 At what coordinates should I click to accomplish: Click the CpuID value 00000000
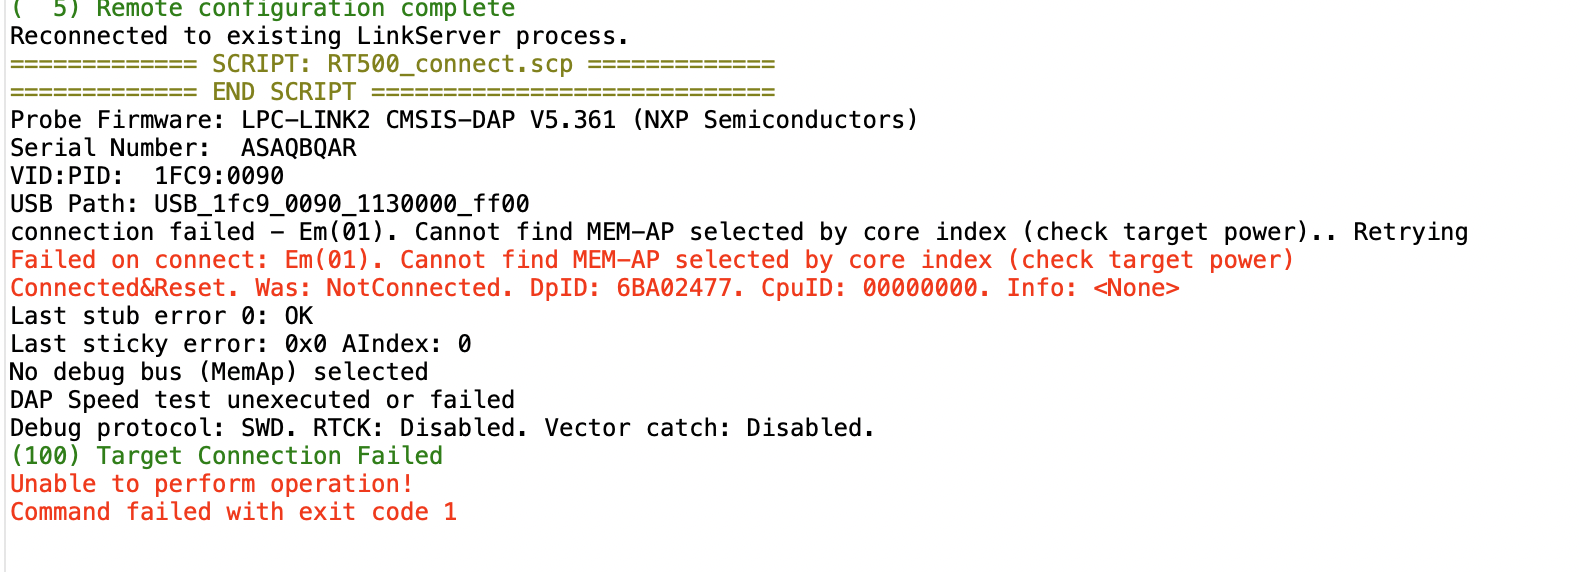tap(926, 289)
